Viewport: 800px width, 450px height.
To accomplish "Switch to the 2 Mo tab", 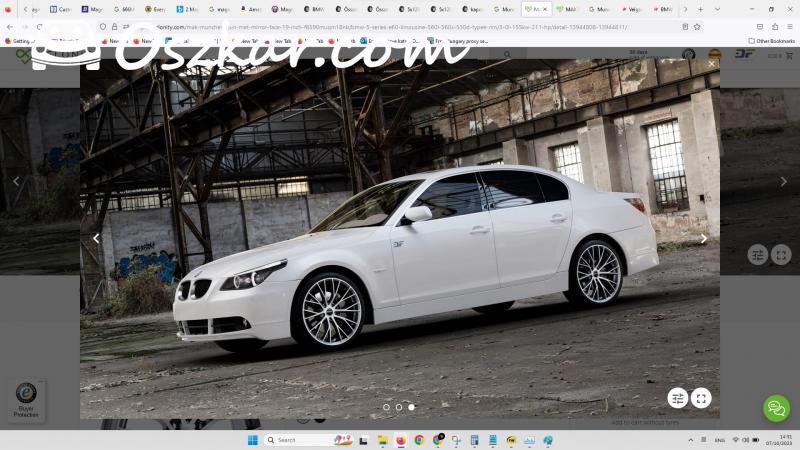I will coord(187,9).
